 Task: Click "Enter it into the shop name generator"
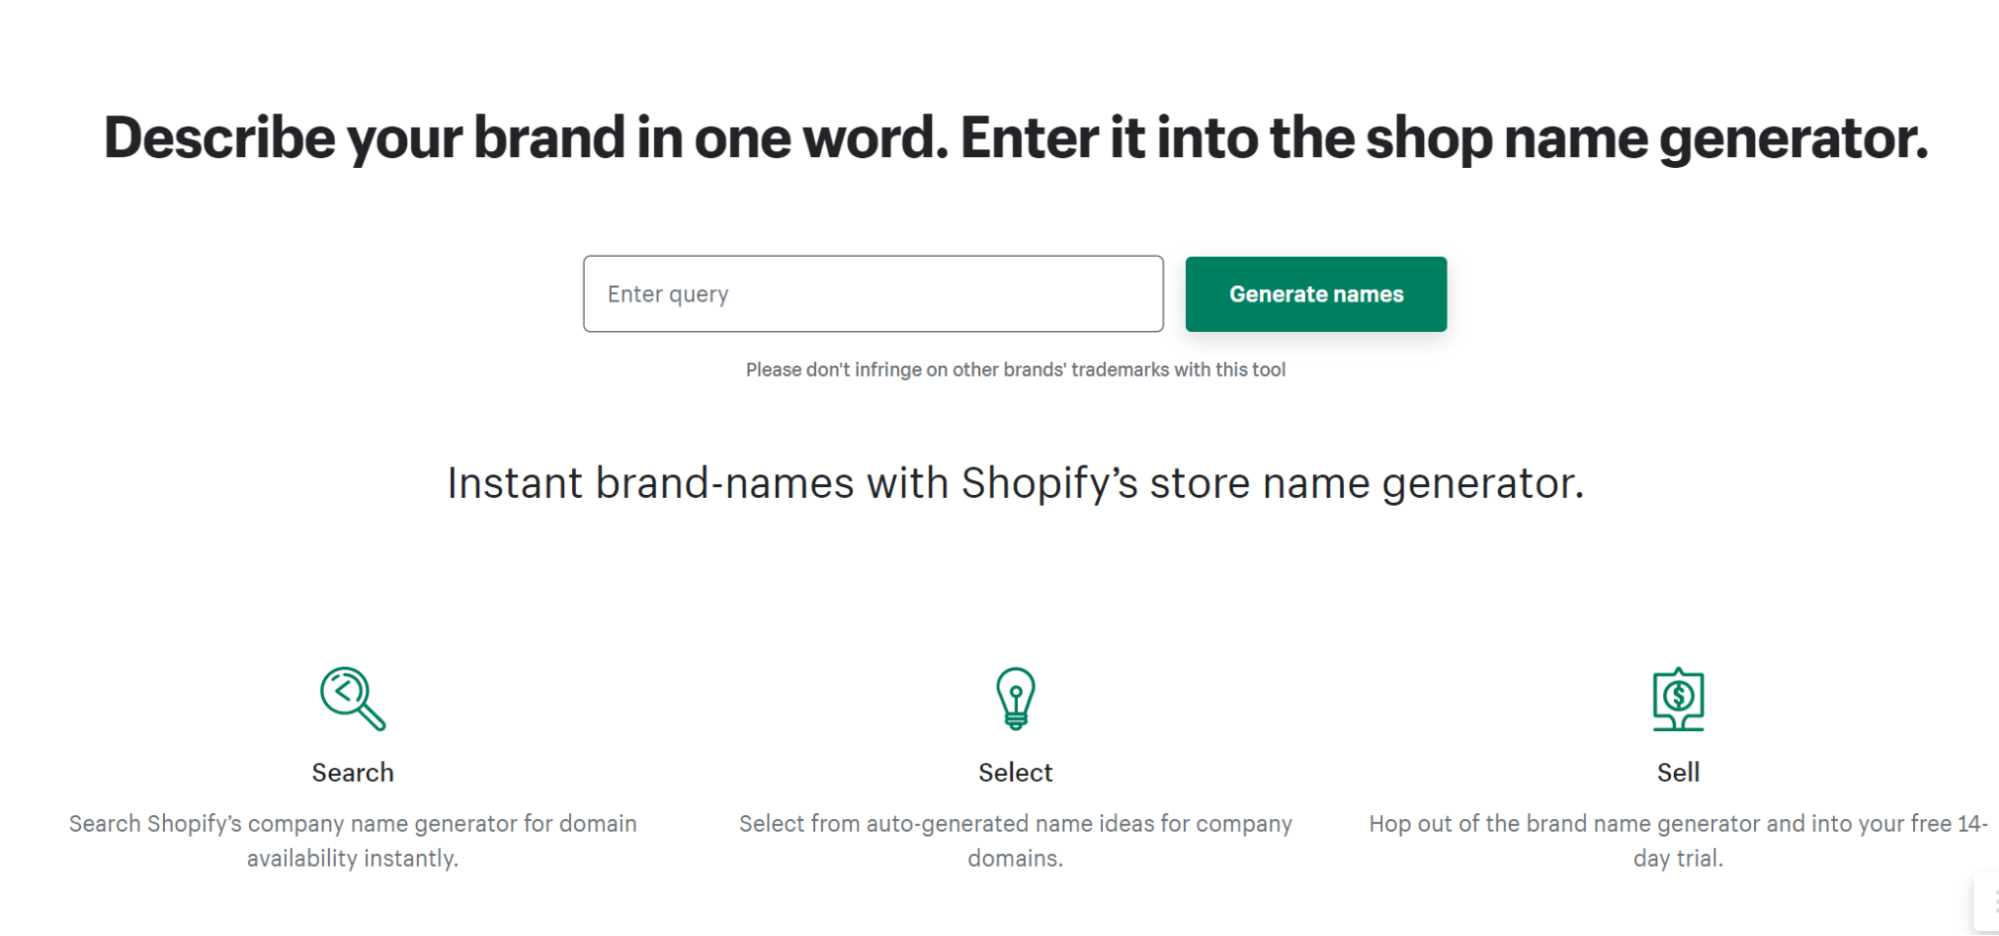pos(1444,137)
